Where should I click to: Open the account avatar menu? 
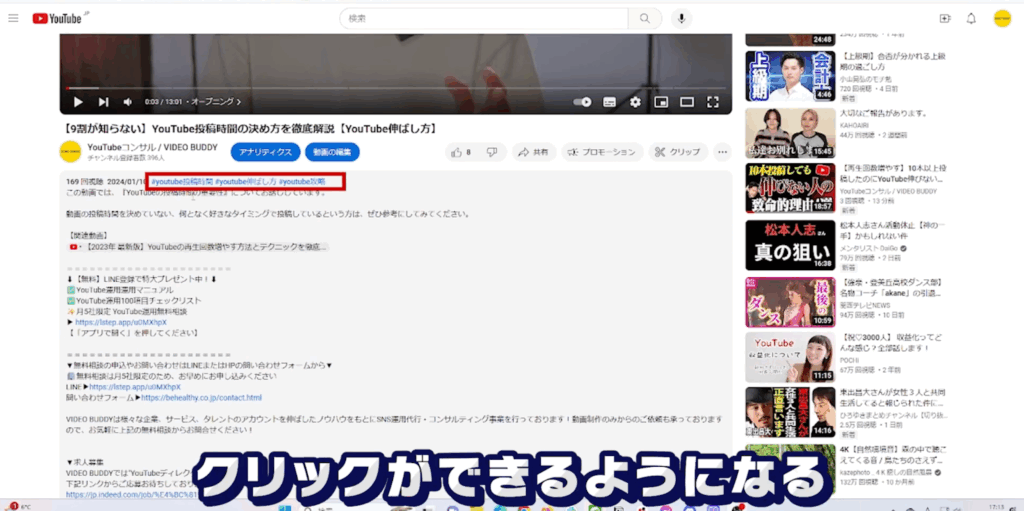[1002, 19]
